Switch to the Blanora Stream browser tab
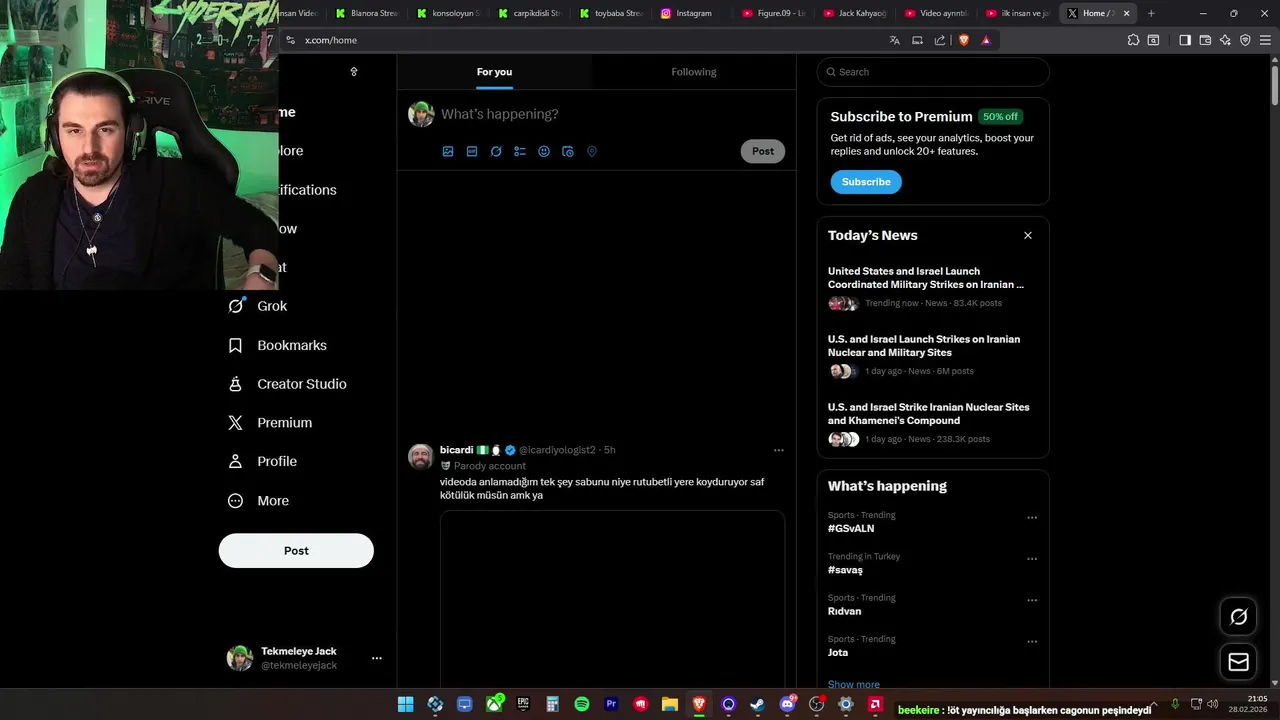The image size is (1280, 720). (x=368, y=13)
